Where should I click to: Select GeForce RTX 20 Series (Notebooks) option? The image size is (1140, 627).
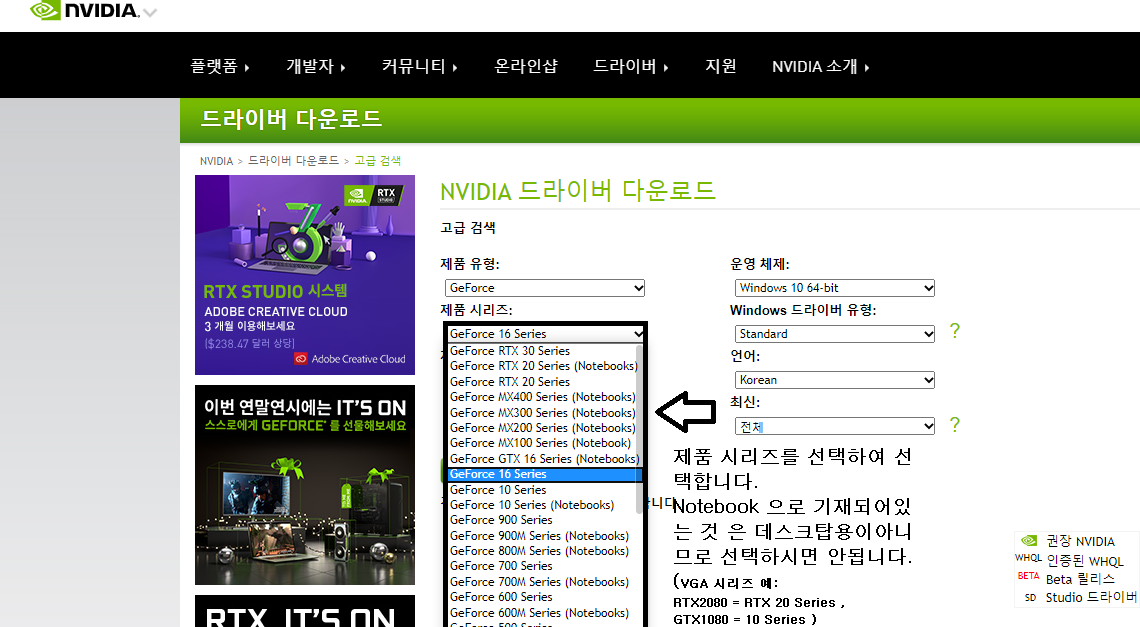click(x=542, y=366)
